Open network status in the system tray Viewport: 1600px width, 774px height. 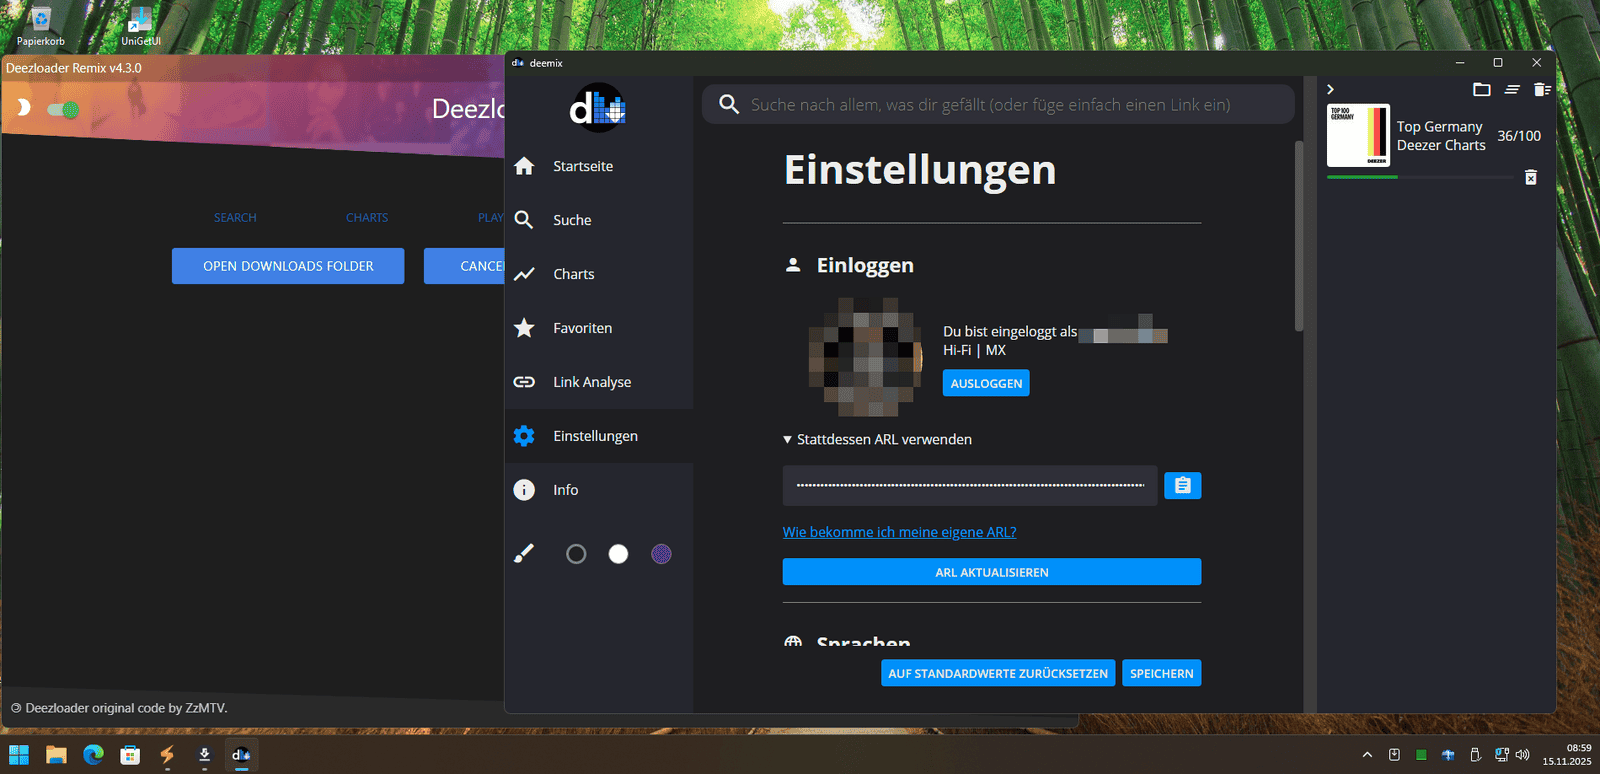(x=1501, y=755)
